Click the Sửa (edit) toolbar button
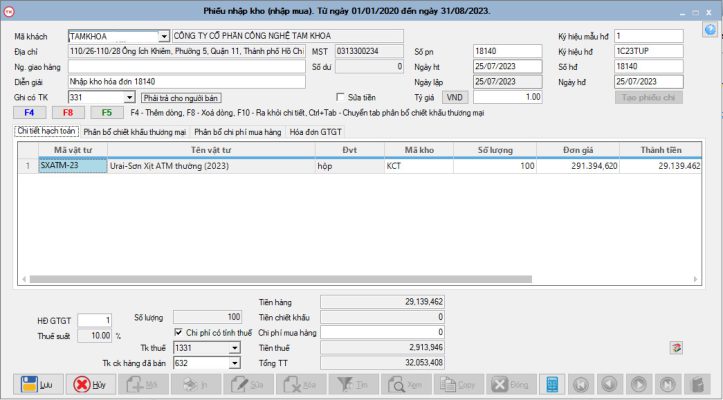This screenshot has width=723, height=400. (x=249, y=384)
